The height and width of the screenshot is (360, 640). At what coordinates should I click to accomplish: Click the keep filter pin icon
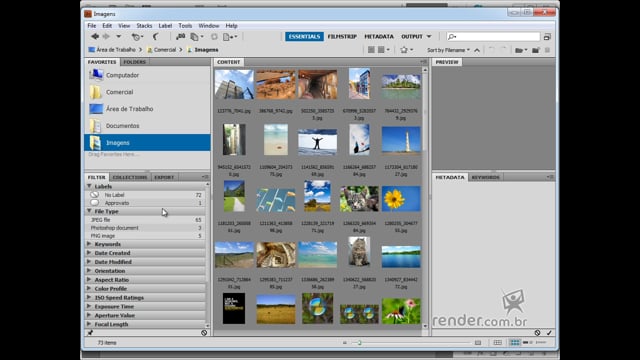90,333
